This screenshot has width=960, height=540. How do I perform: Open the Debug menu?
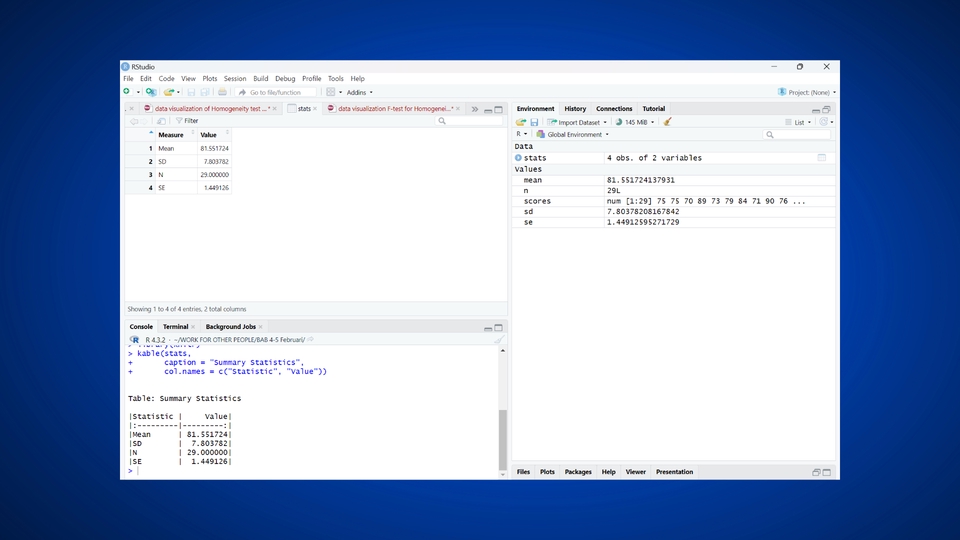pos(285,78)
